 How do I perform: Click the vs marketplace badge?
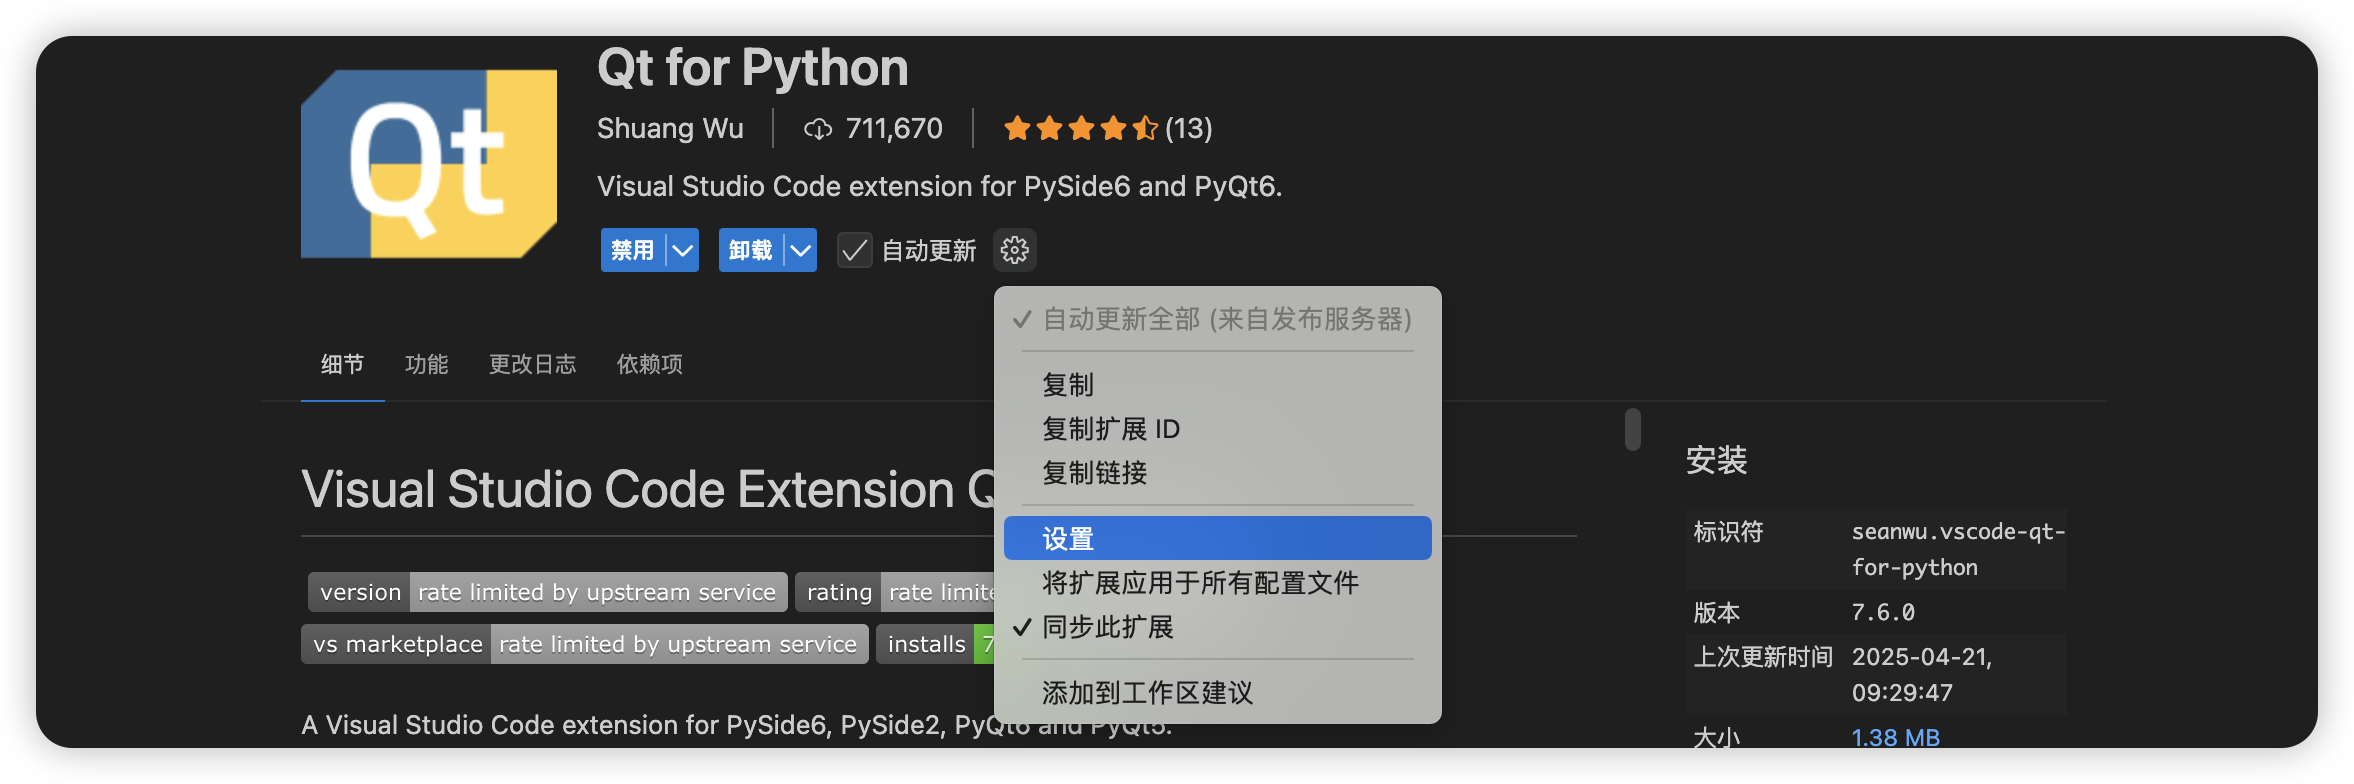coord(584,644)
